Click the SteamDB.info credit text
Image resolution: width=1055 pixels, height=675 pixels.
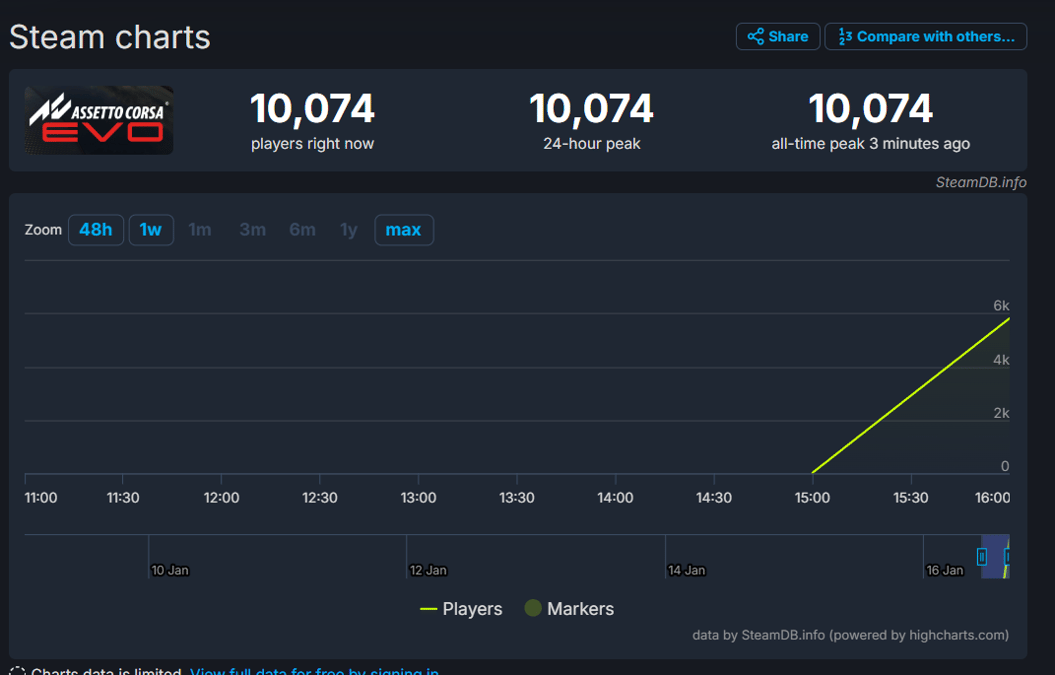click(981, 182)
